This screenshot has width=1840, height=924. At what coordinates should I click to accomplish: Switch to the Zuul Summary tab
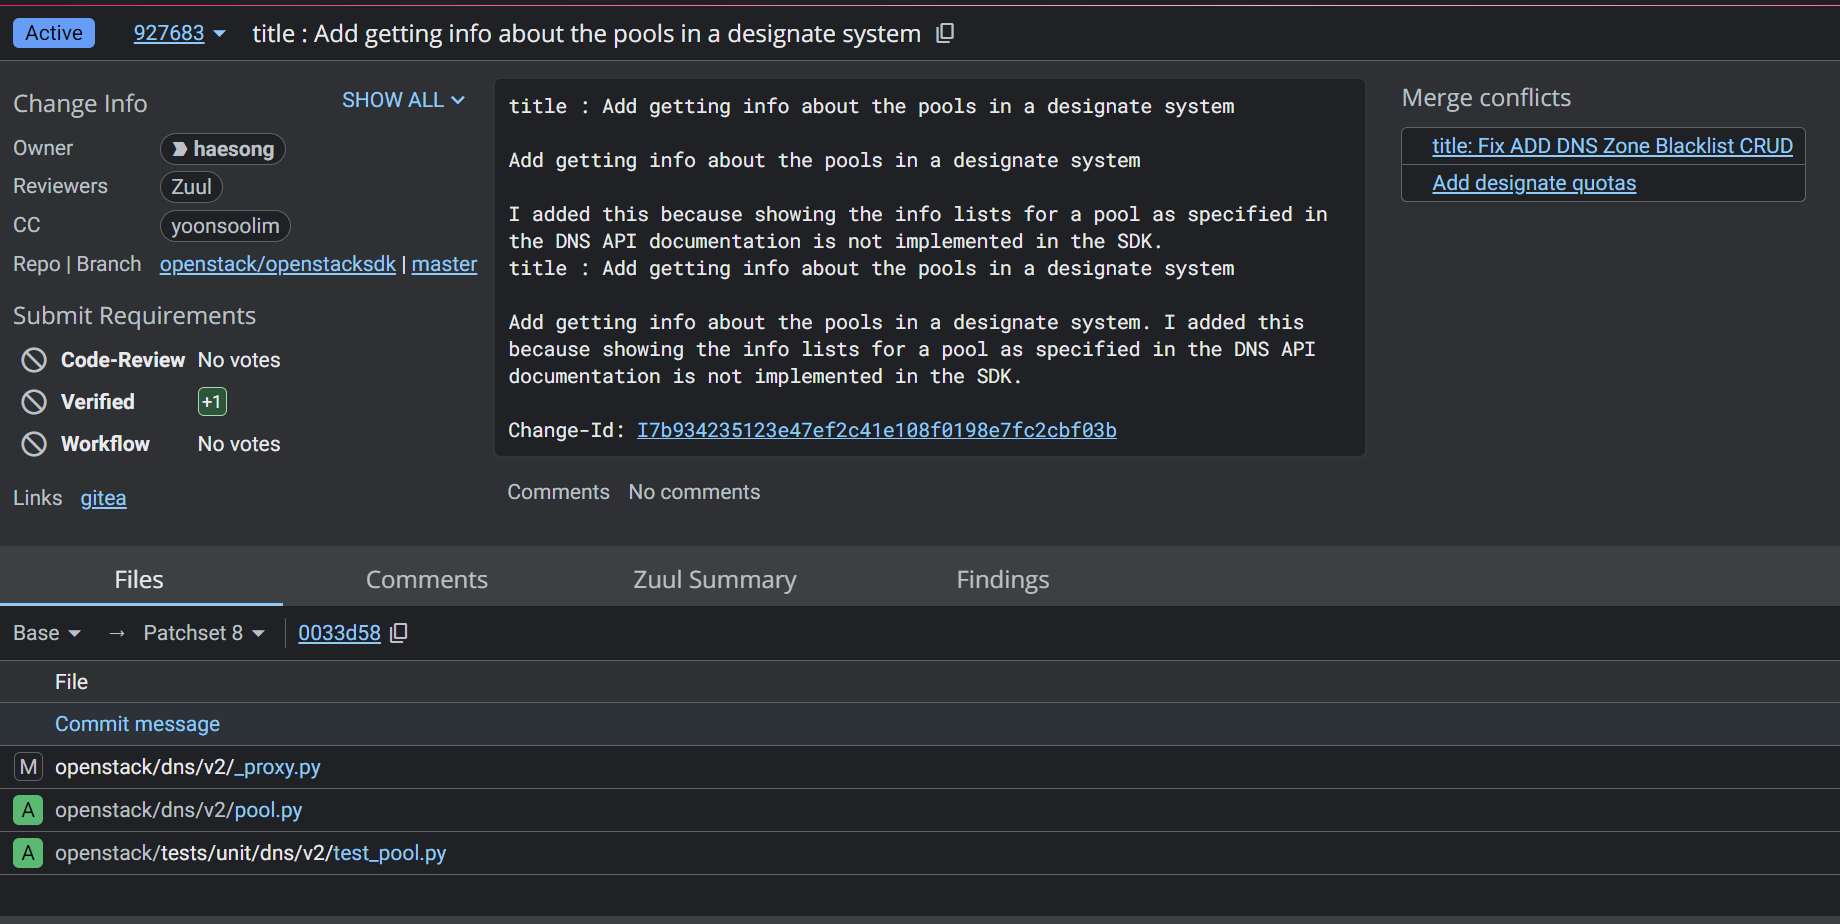715,580
